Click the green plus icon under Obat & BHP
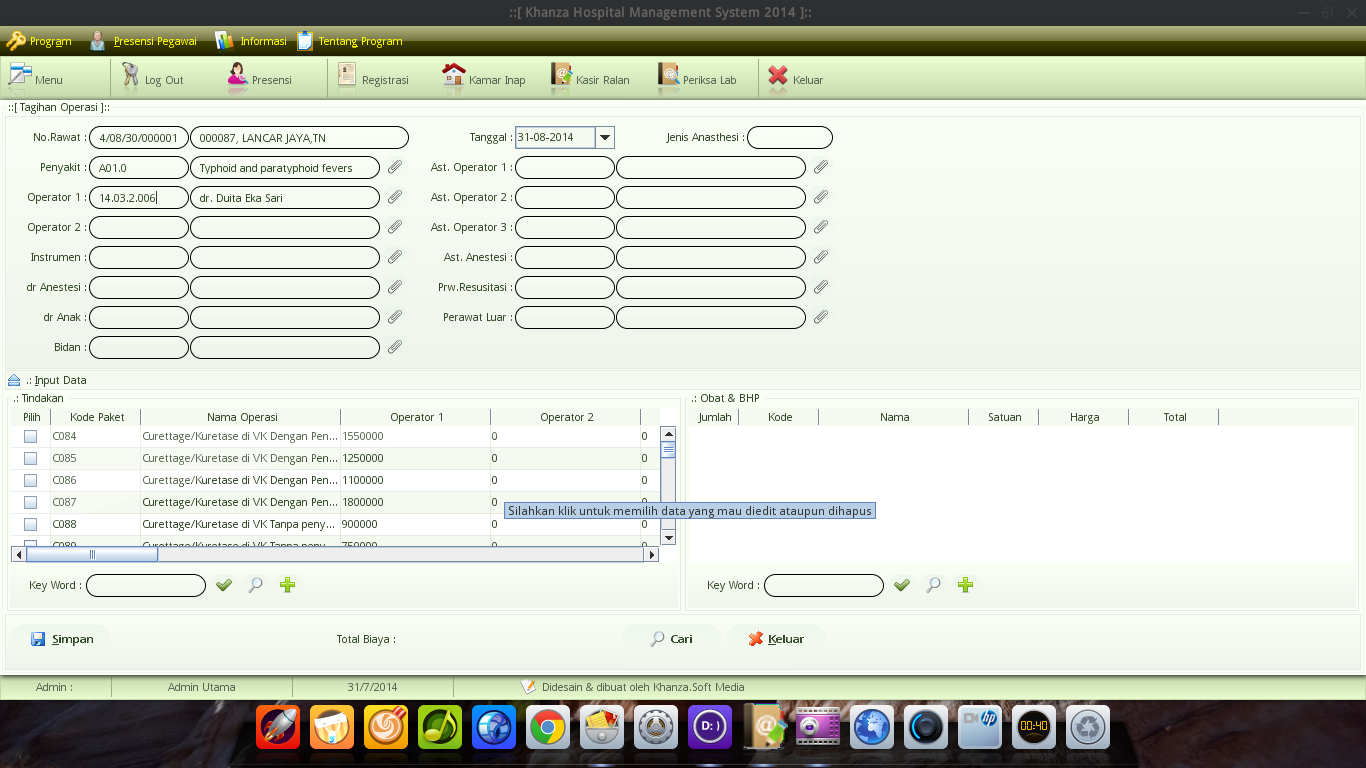 click(x=965, y=585)
